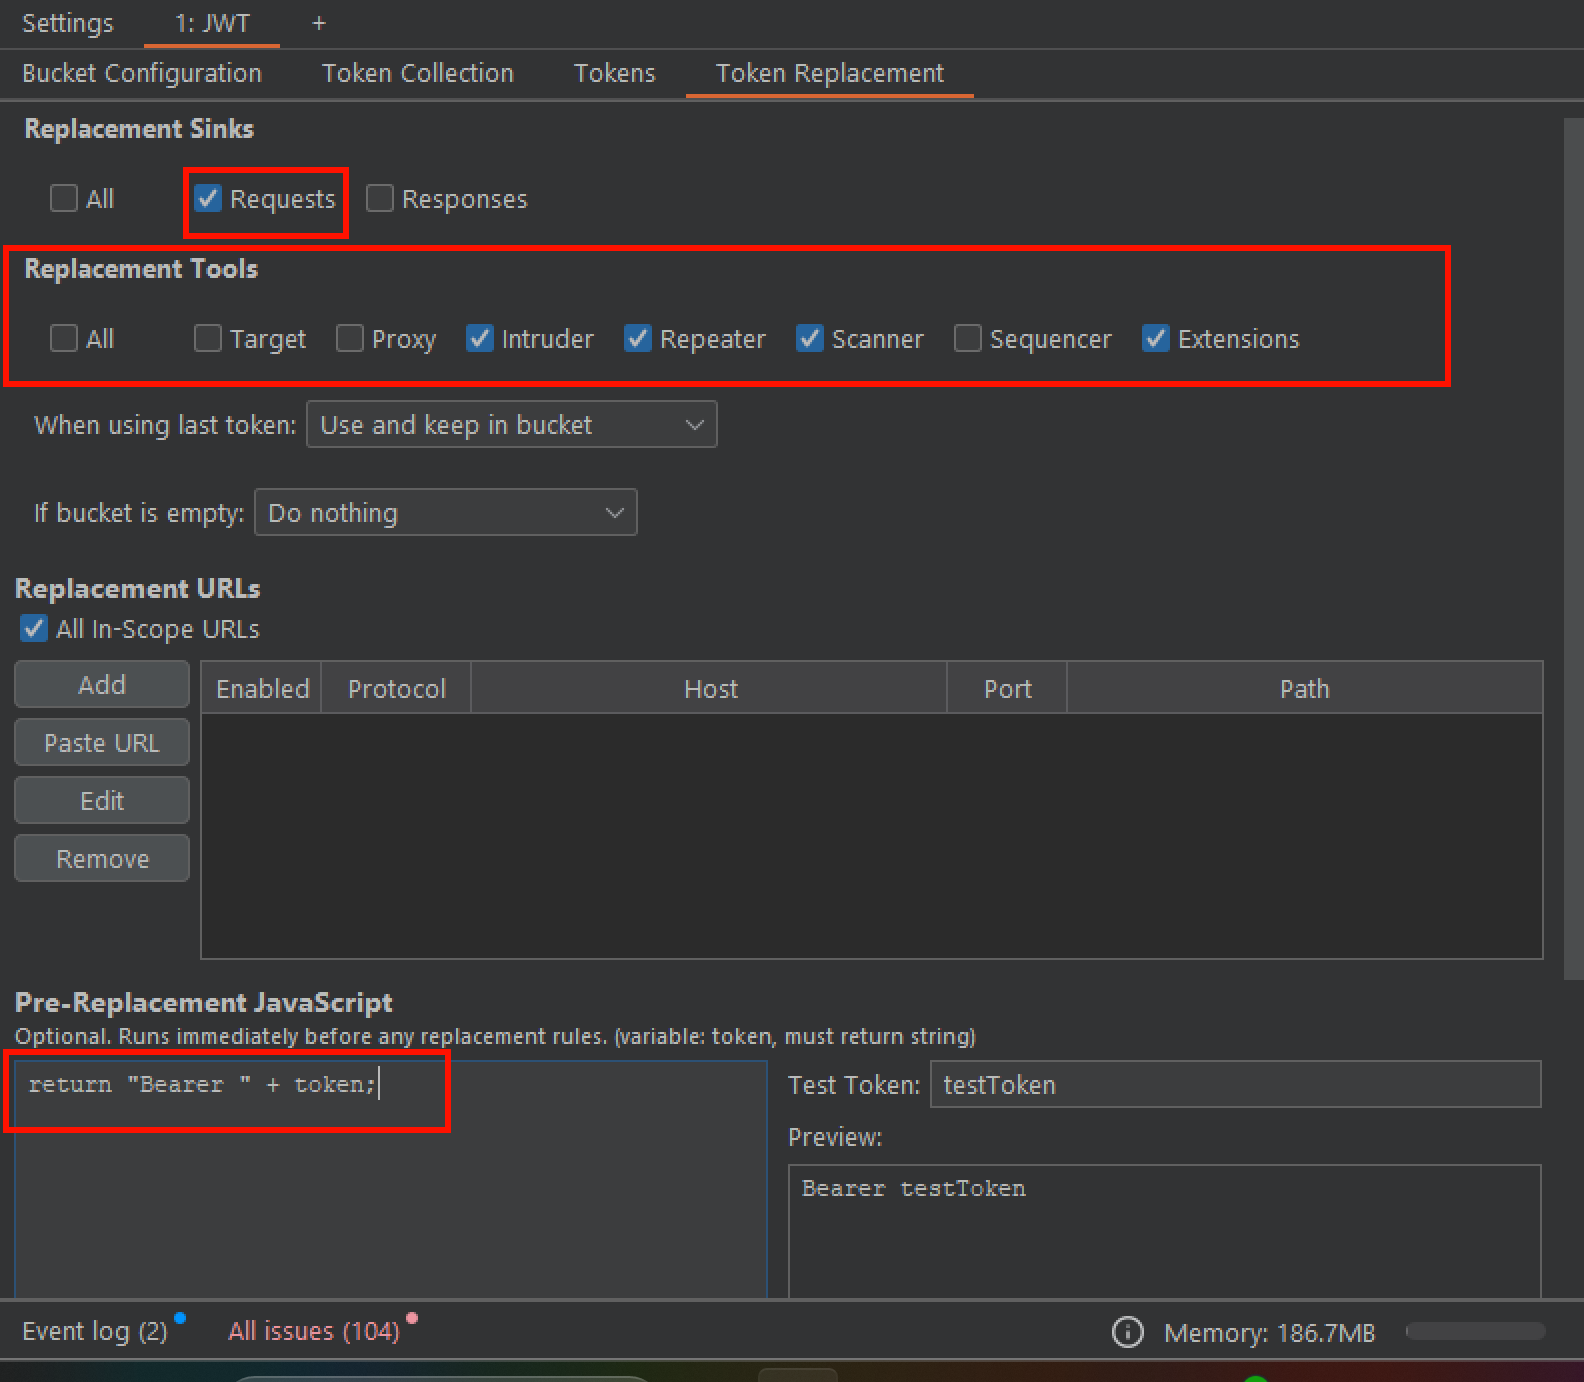Click the Memory: 186.7MB text

tap(1270, 1332)
